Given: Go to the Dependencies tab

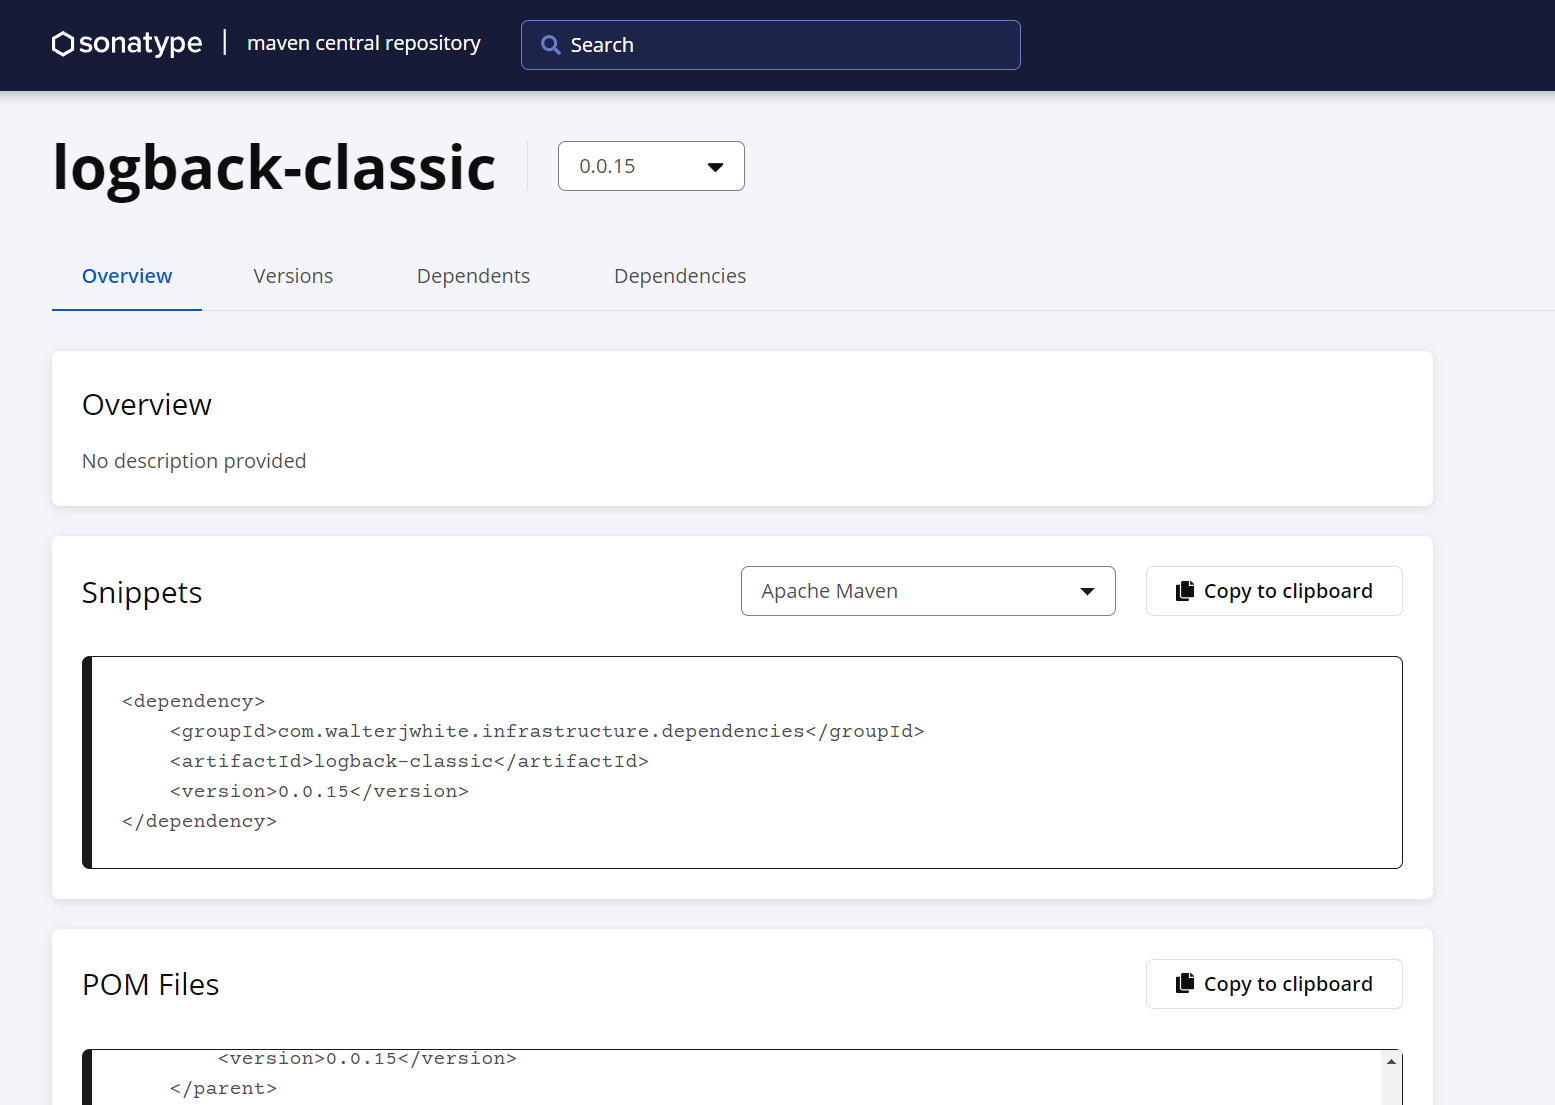Looking at the screenshot, I should coord(680,276).
